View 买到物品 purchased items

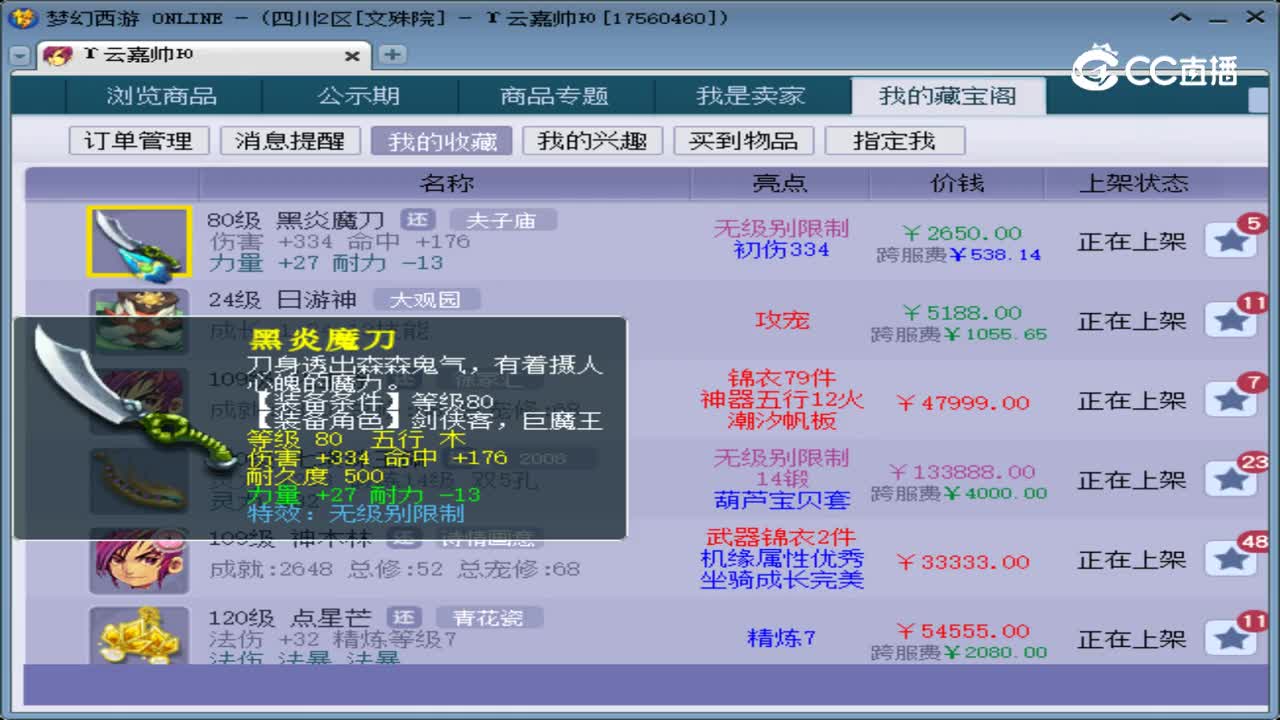click(743, 141)
